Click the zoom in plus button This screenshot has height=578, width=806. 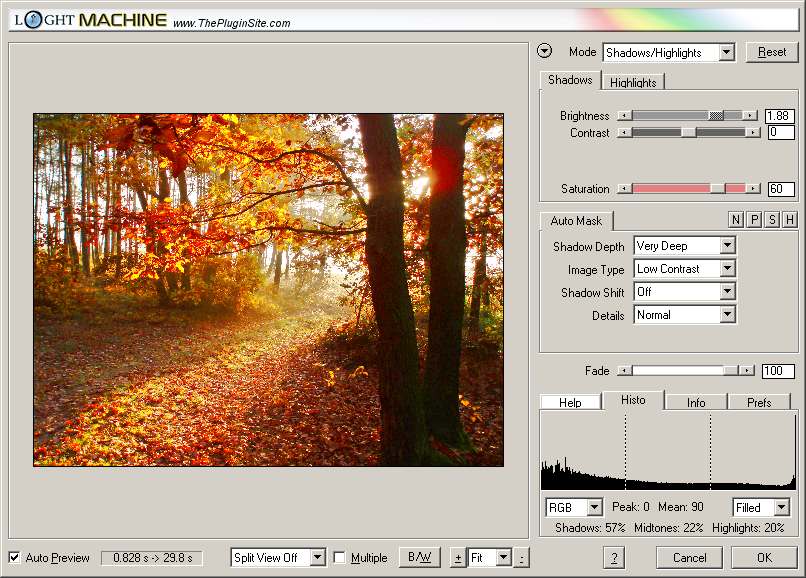click(458, 558)
